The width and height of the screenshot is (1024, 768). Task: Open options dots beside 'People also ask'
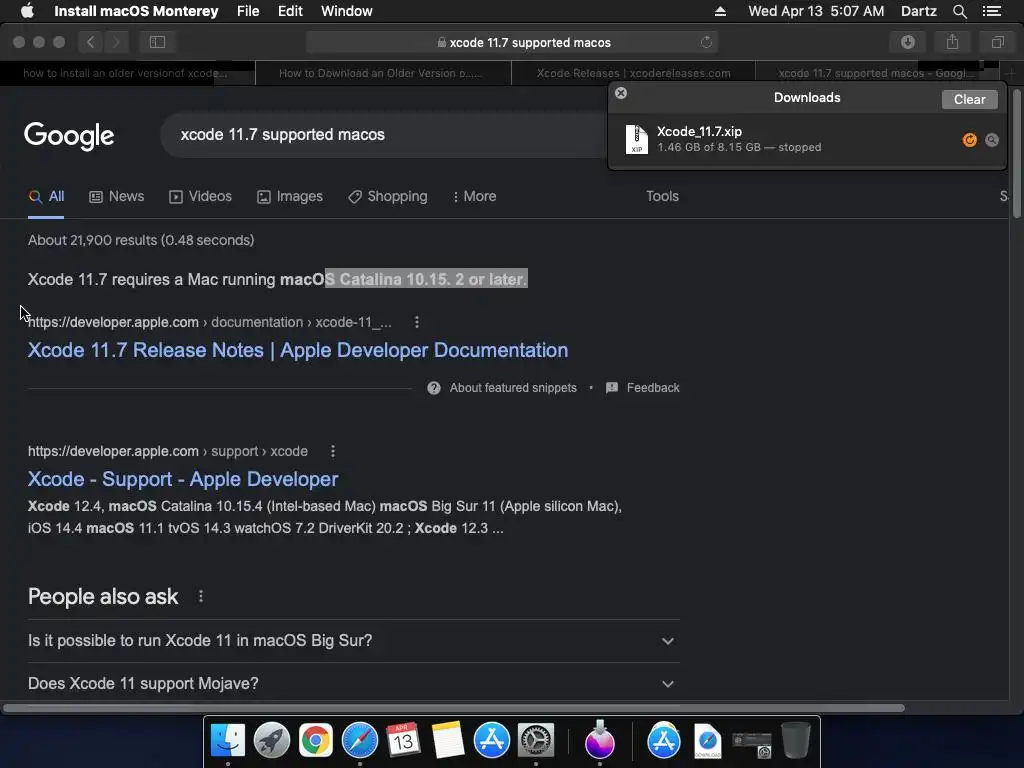(x=200, y=596)
